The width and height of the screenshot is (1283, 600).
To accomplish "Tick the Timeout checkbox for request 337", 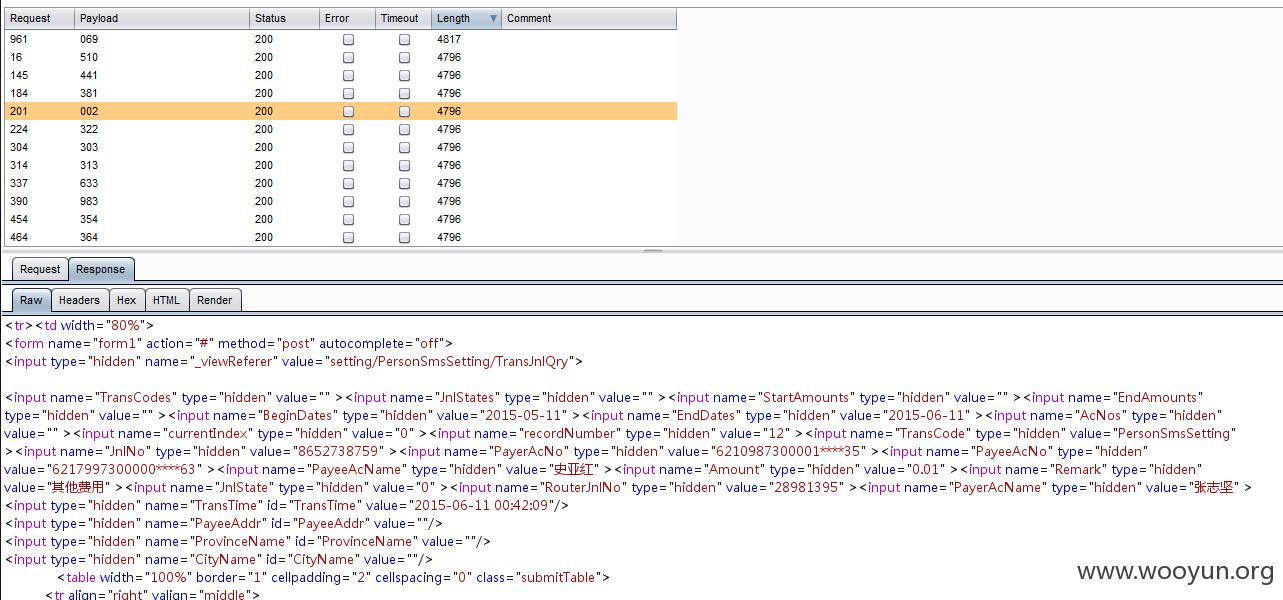I will pos(404,184).
